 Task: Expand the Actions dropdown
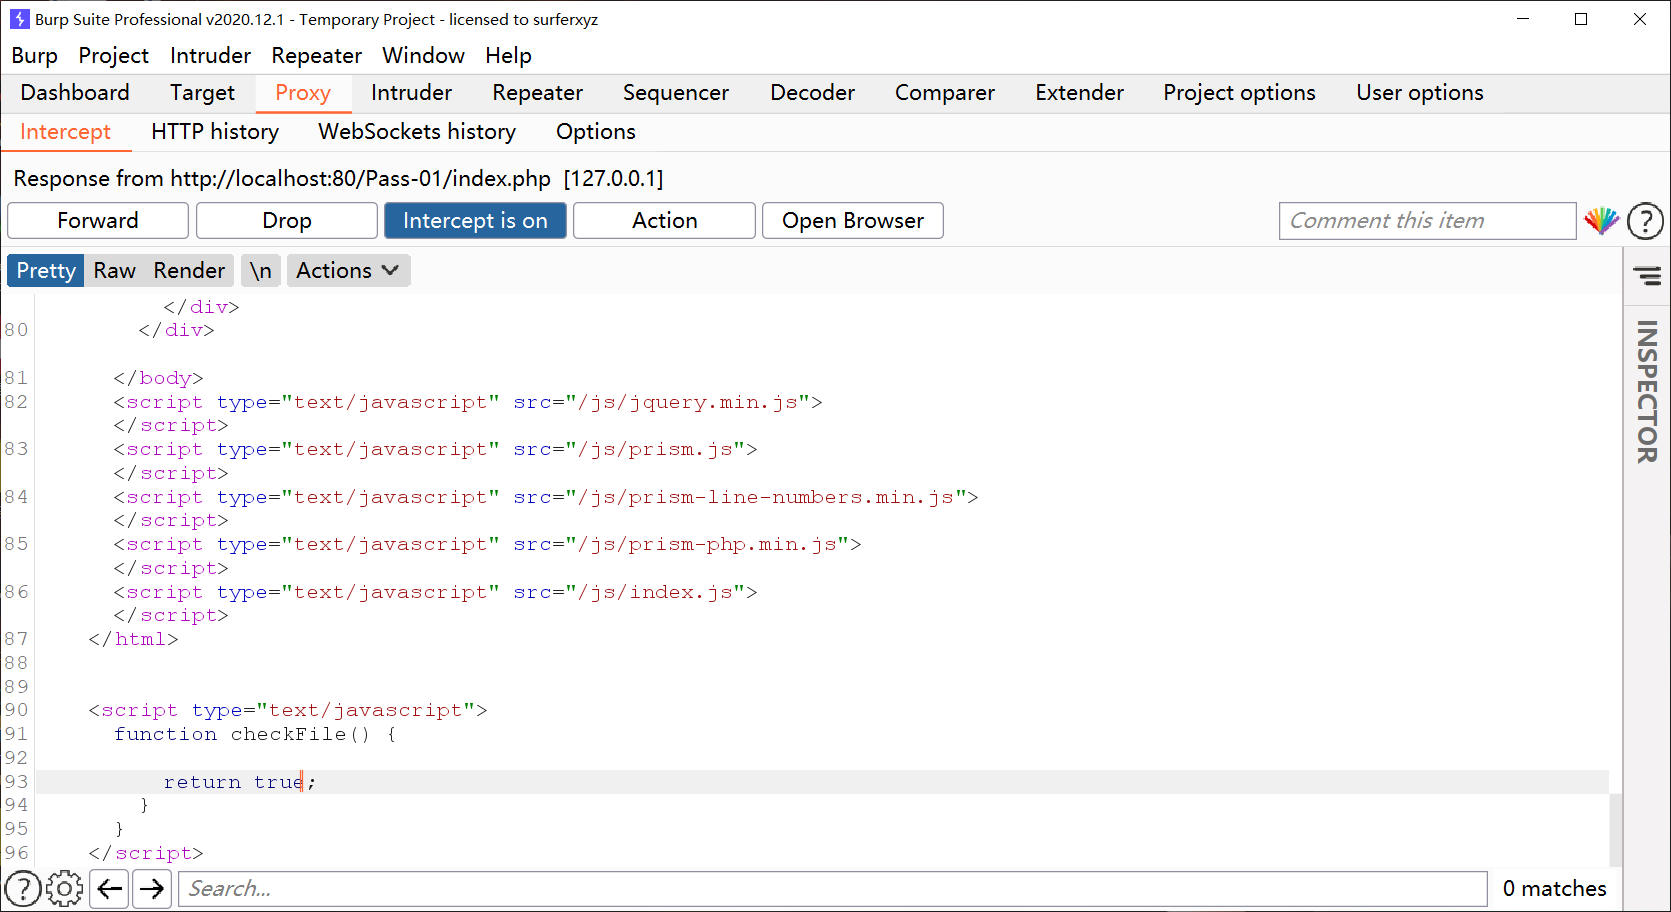348,271
